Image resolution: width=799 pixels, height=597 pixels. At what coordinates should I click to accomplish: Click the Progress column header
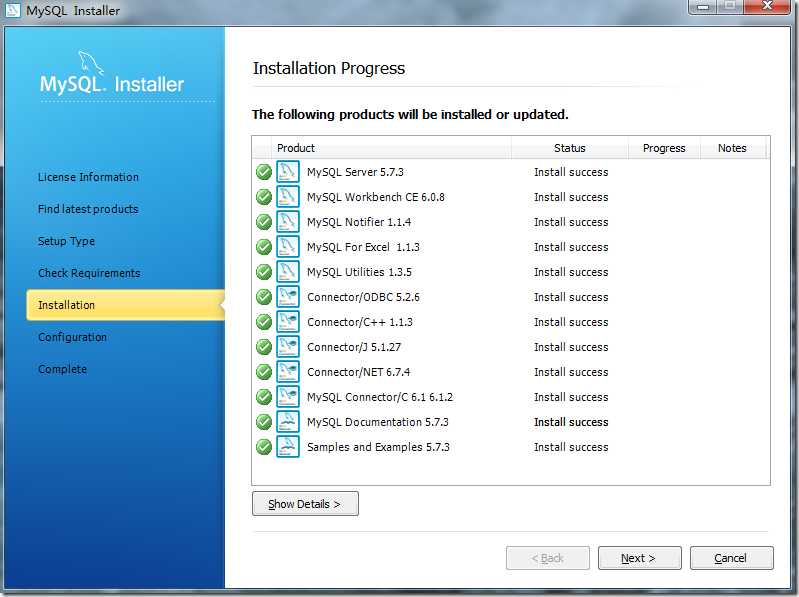tap(664, 148)
